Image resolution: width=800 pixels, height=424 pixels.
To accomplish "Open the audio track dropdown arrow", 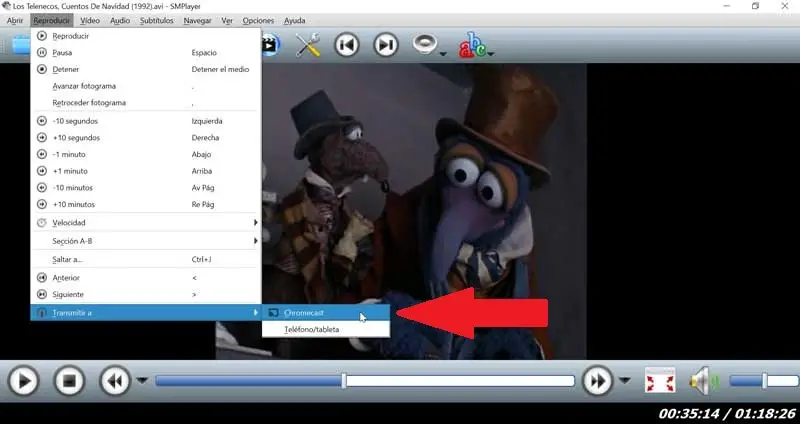I will [x=443, y=54].
